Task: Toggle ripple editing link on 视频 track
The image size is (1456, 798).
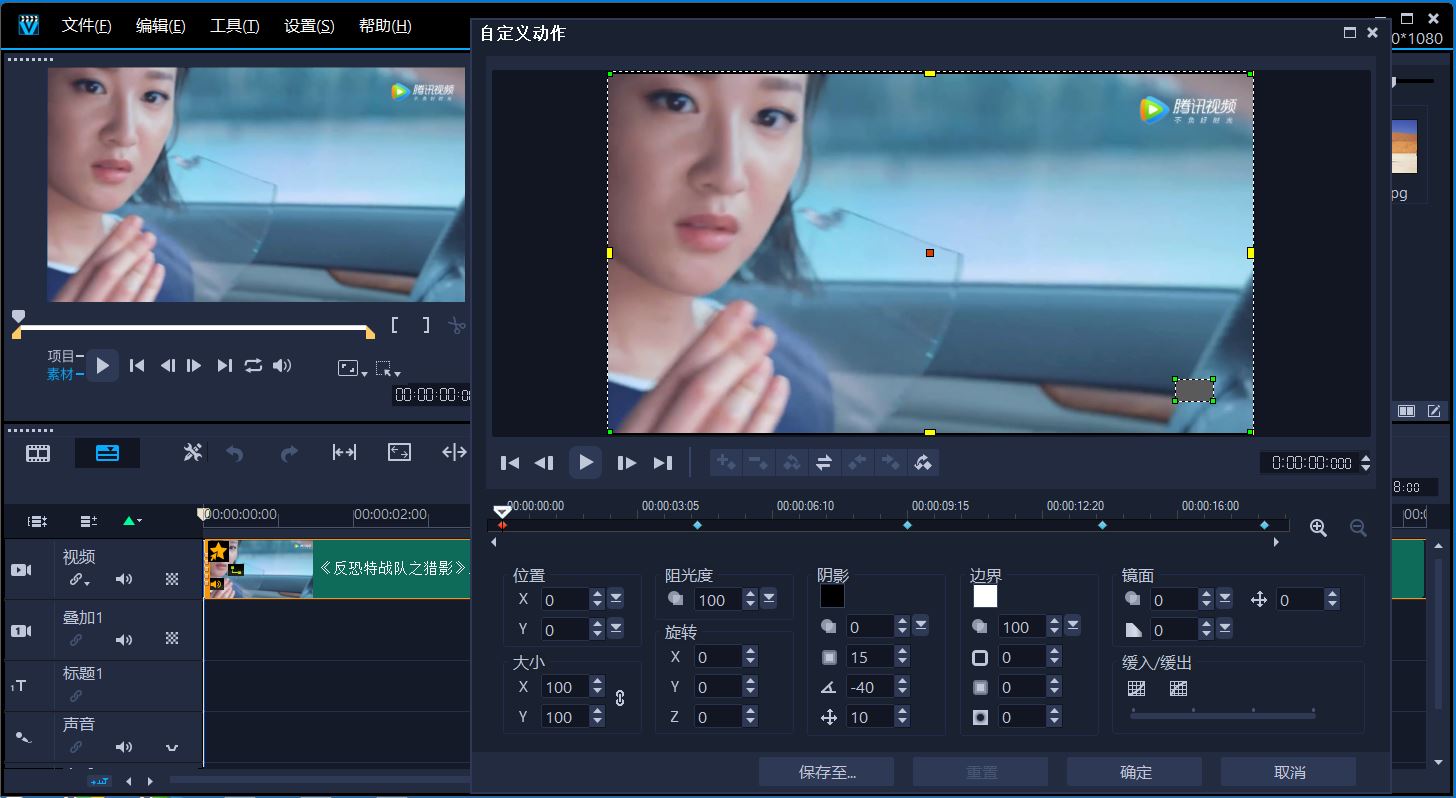Action: coord(79,580)
